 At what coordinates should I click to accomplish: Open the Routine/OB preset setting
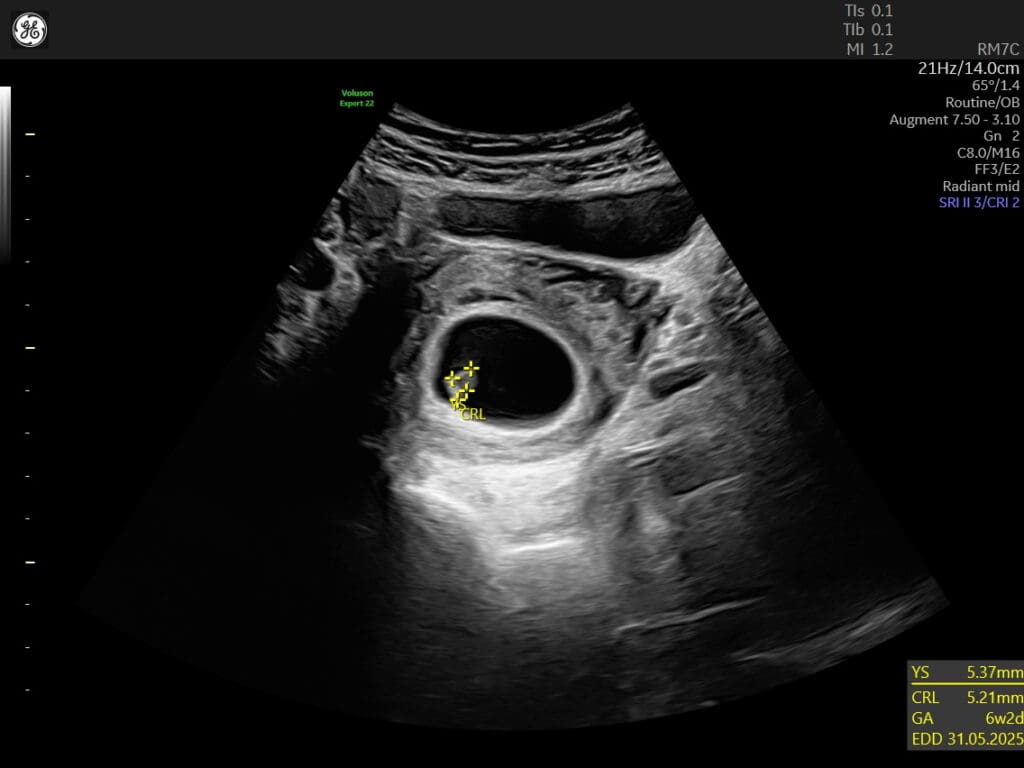[x=982, y=102]
